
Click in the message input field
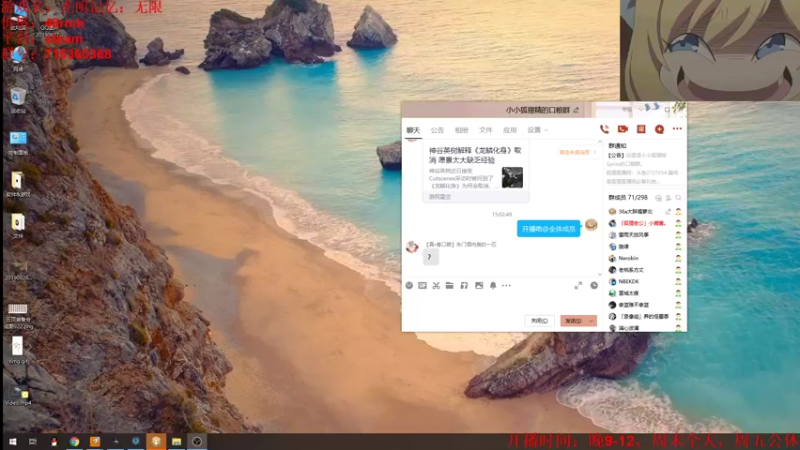coord(502,302)
